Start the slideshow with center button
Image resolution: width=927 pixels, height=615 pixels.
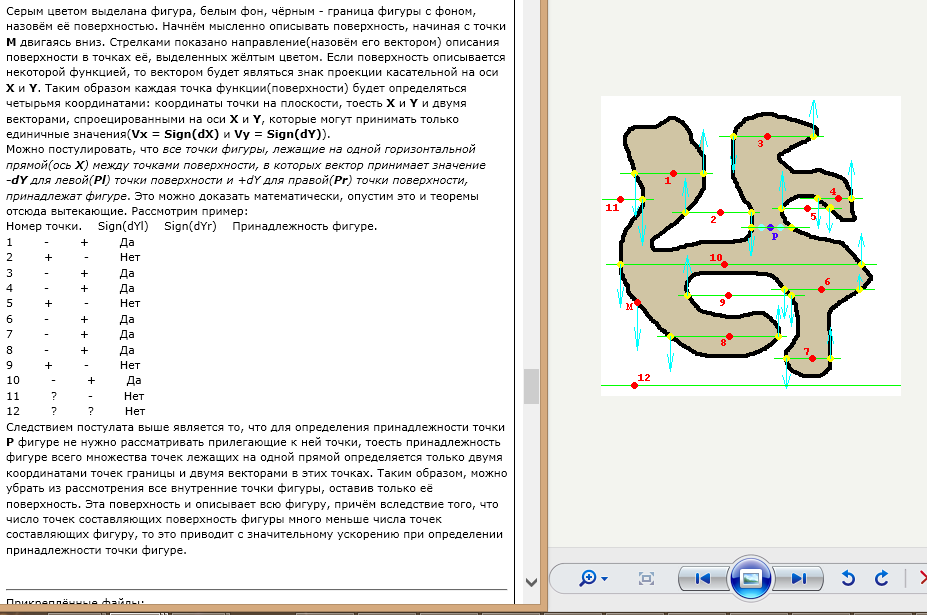(x=751, y=578)
